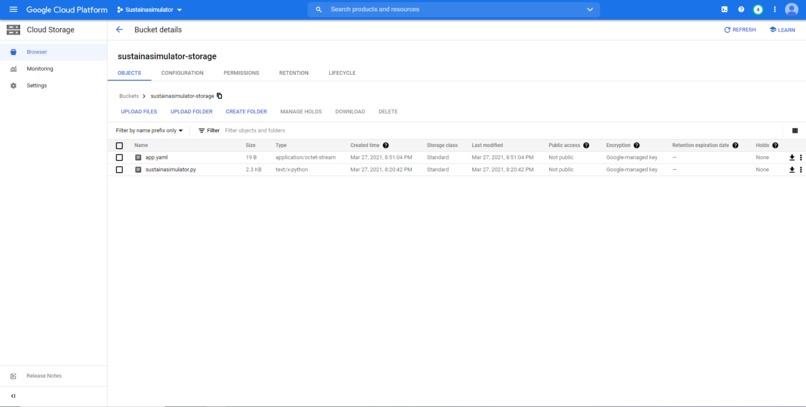Open Browser in the sidebar
Viewport: 806px width, 407px height.
pos(53,52)
